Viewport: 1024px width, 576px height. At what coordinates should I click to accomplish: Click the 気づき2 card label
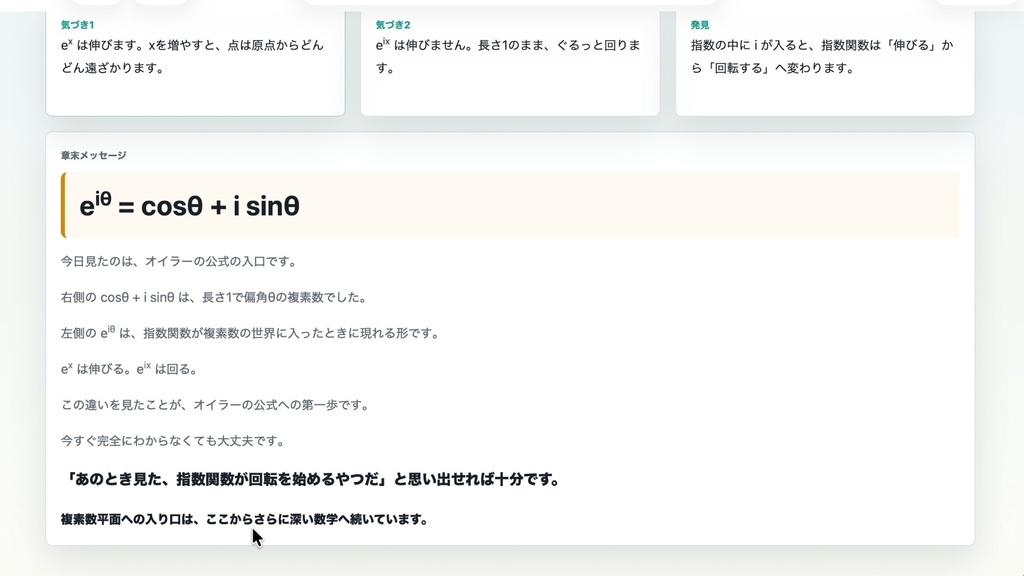tap(392, 25)
